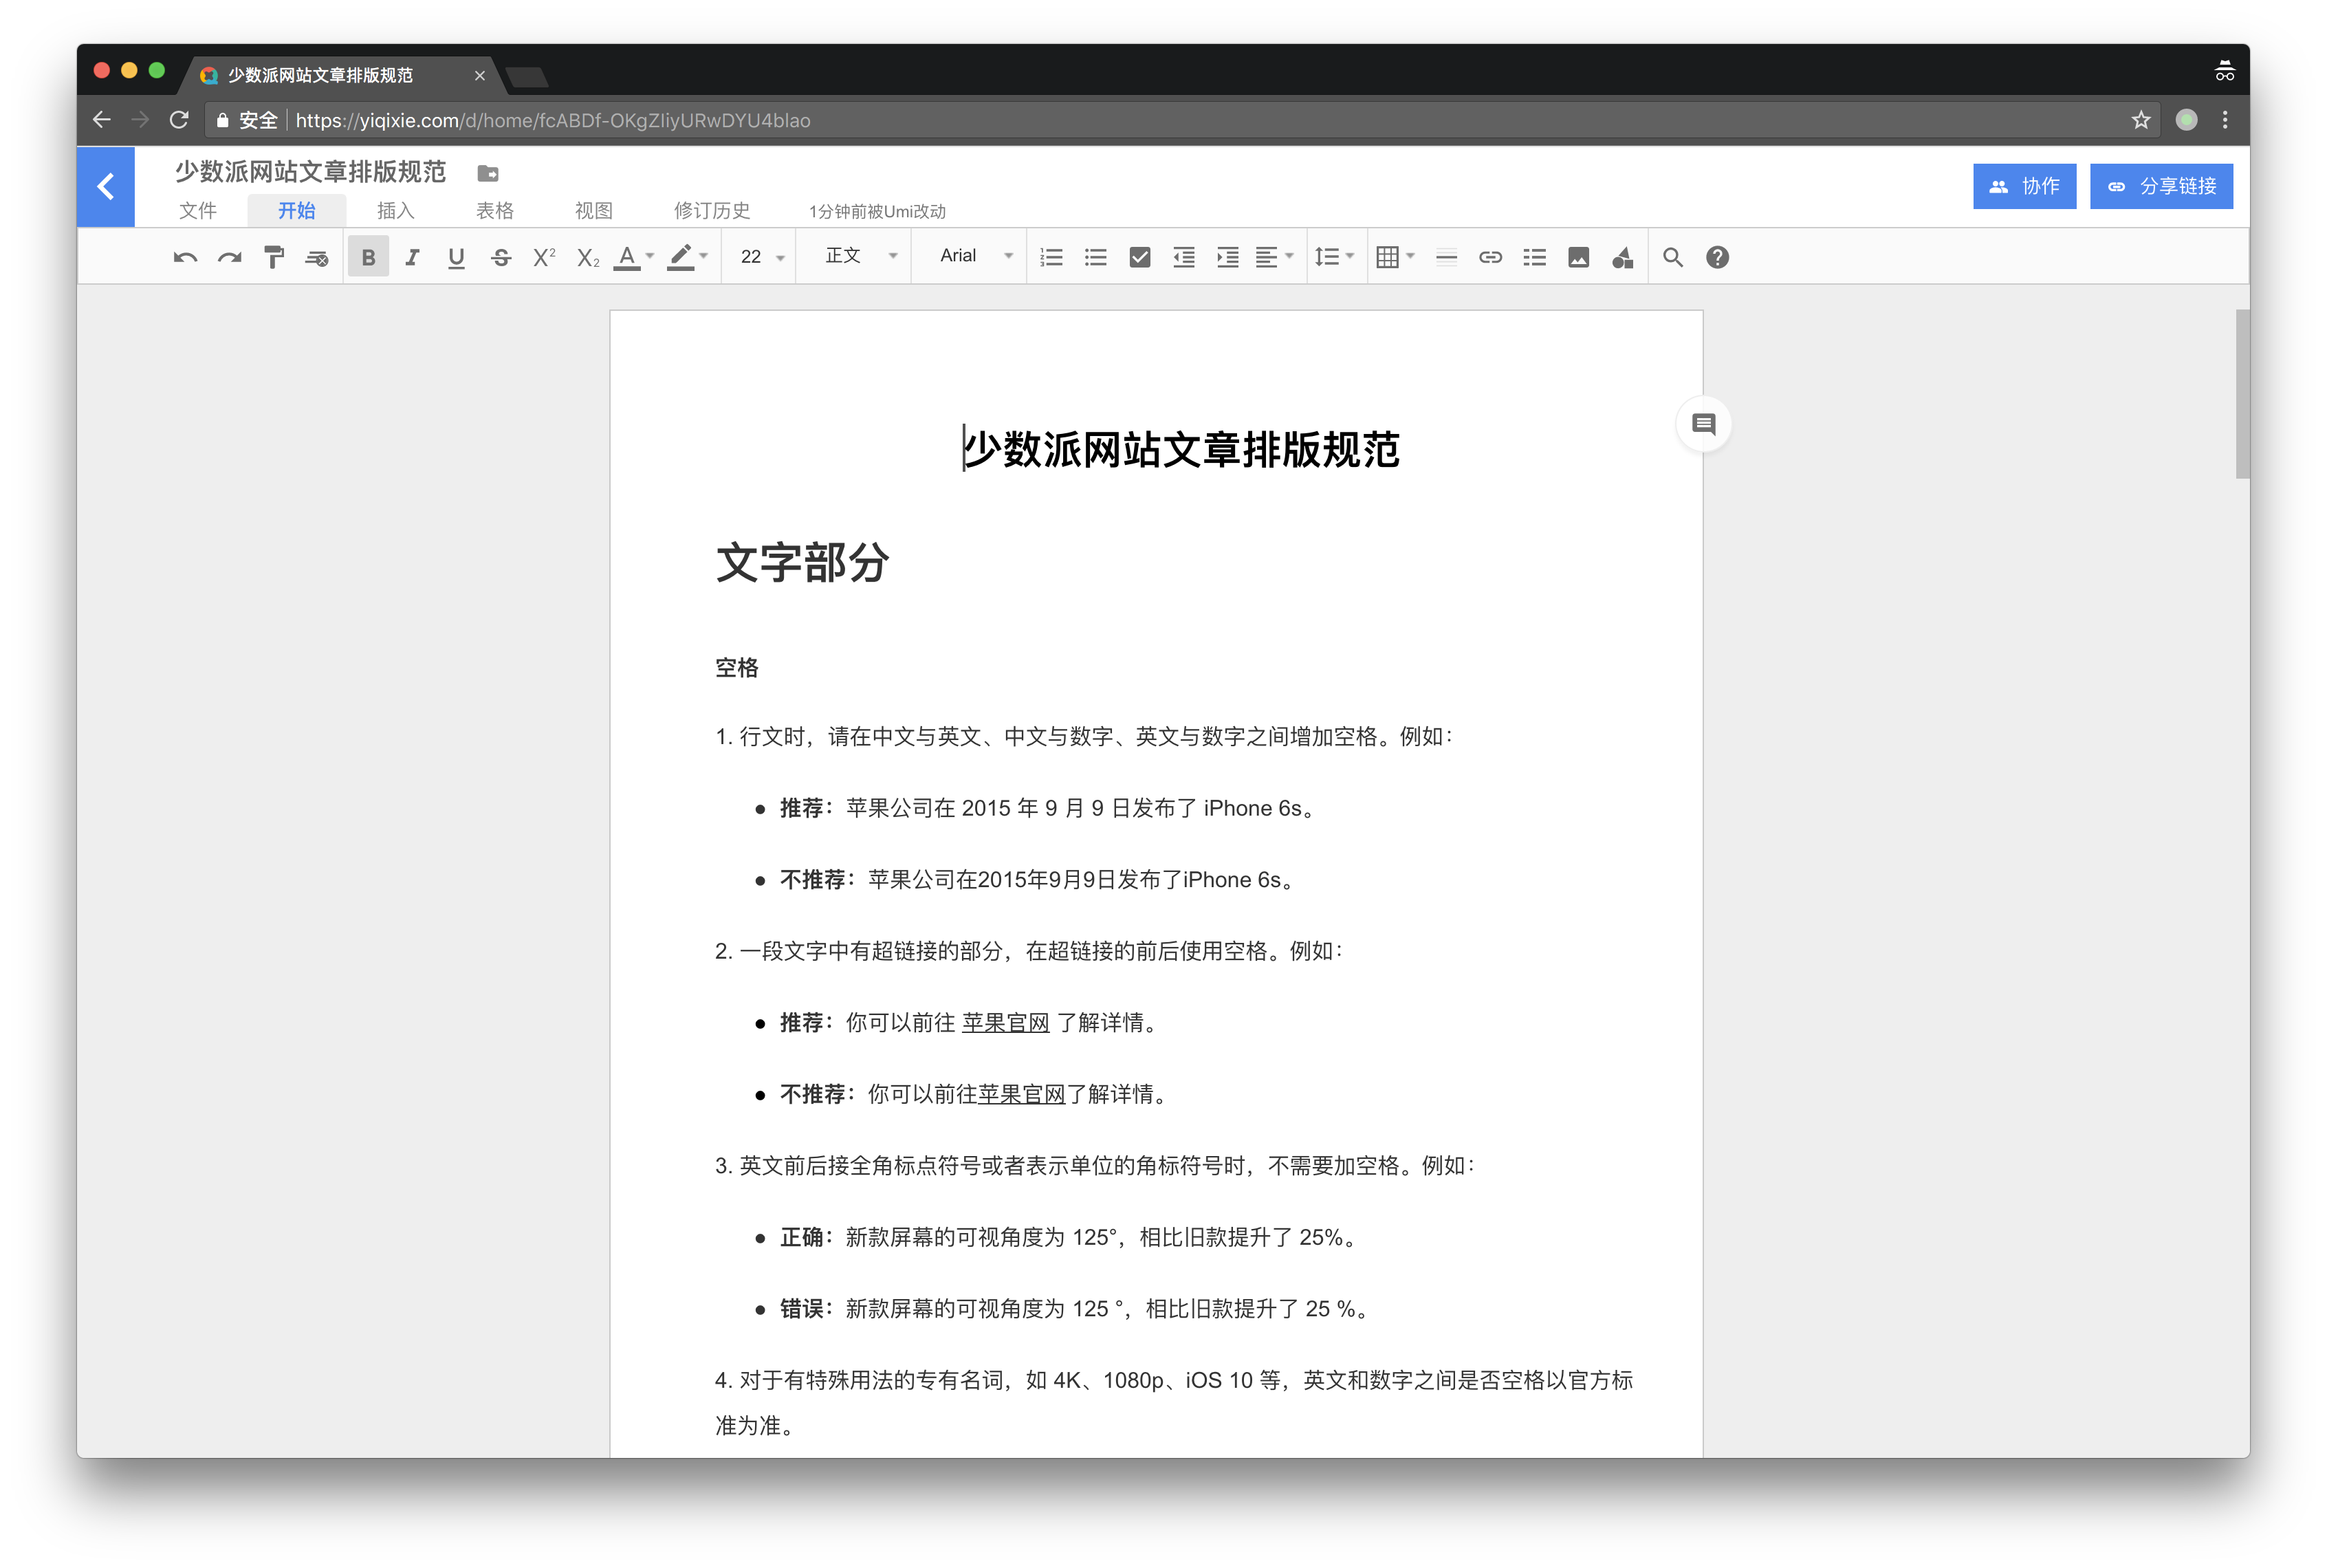2327x1568 pixels.
Task: Toggle strikethrough formatting
Action: 501,257
